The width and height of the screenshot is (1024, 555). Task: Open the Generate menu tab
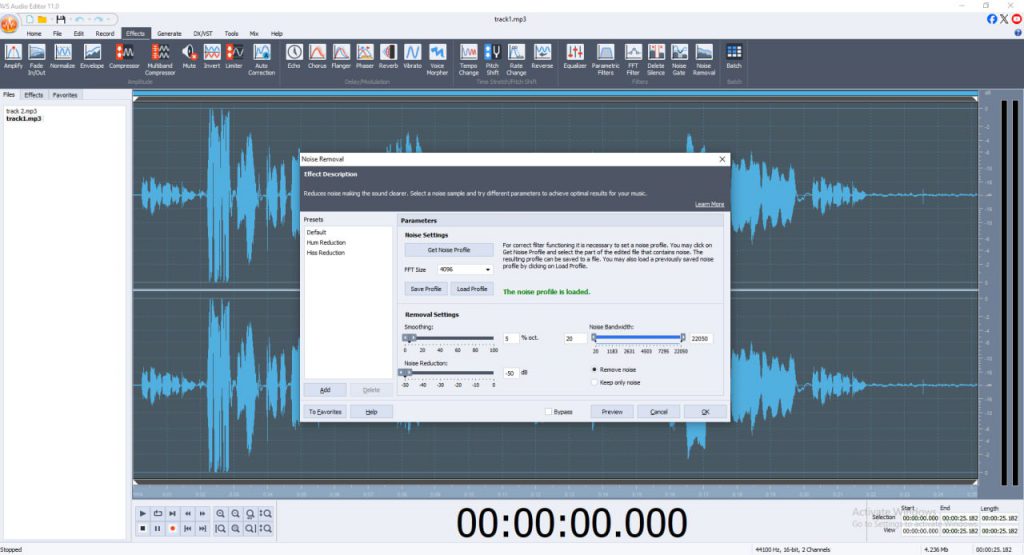[169, 33]
